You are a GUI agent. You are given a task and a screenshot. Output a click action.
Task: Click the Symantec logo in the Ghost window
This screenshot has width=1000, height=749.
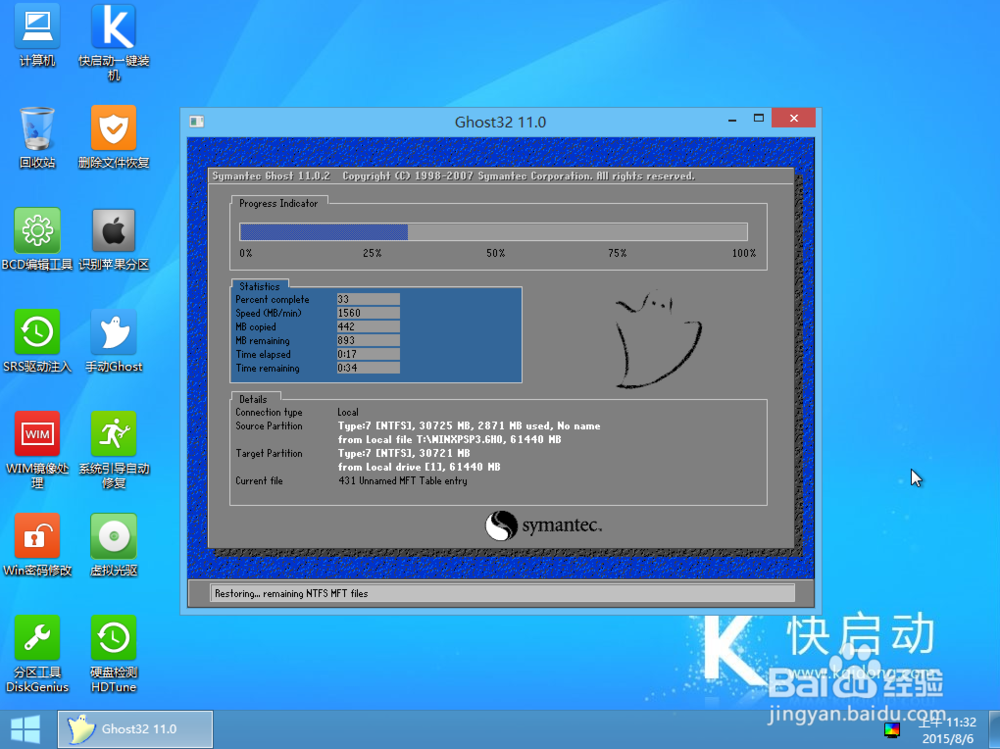tap(544, 526)
